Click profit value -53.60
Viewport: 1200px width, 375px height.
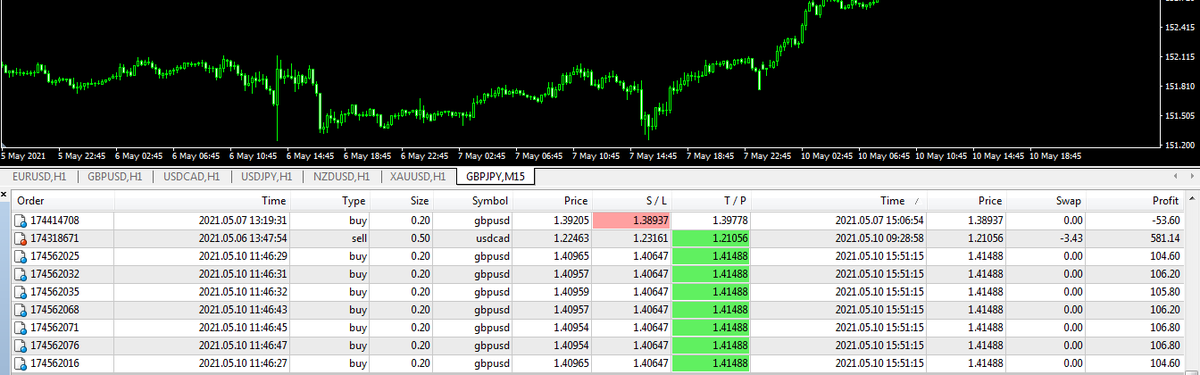(x=1166, y=220)
